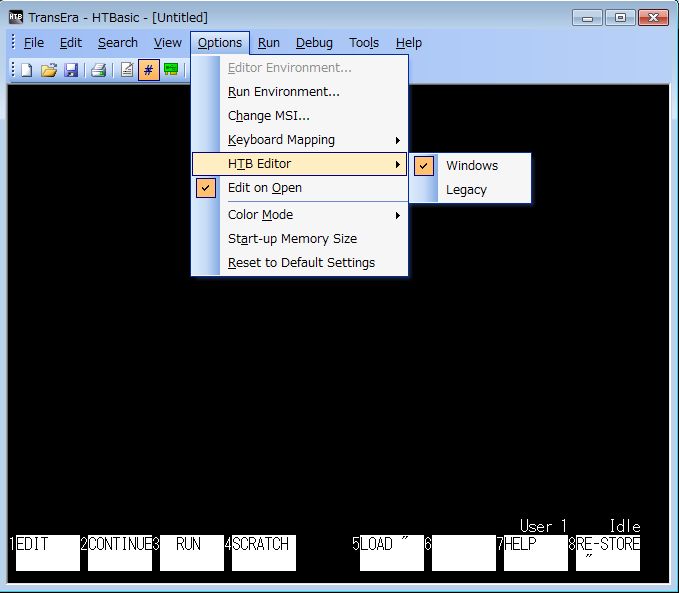Viewport: 679px width, 593px height.
Task: Close the HTBasic window
Action: (x=653, y=18)
